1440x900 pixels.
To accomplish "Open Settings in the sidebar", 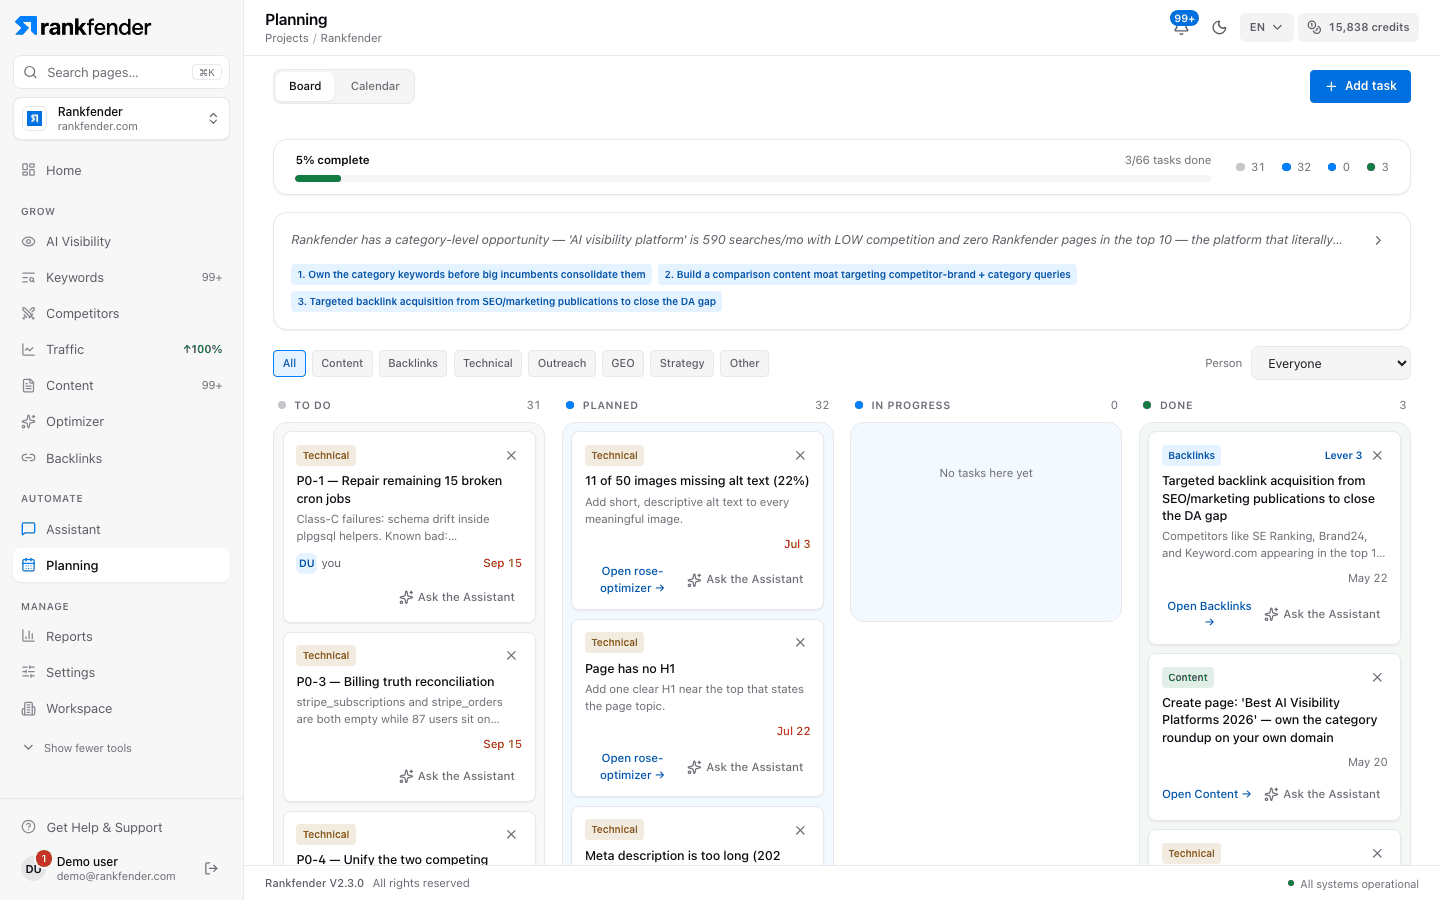I will click(x=121, y=672).
